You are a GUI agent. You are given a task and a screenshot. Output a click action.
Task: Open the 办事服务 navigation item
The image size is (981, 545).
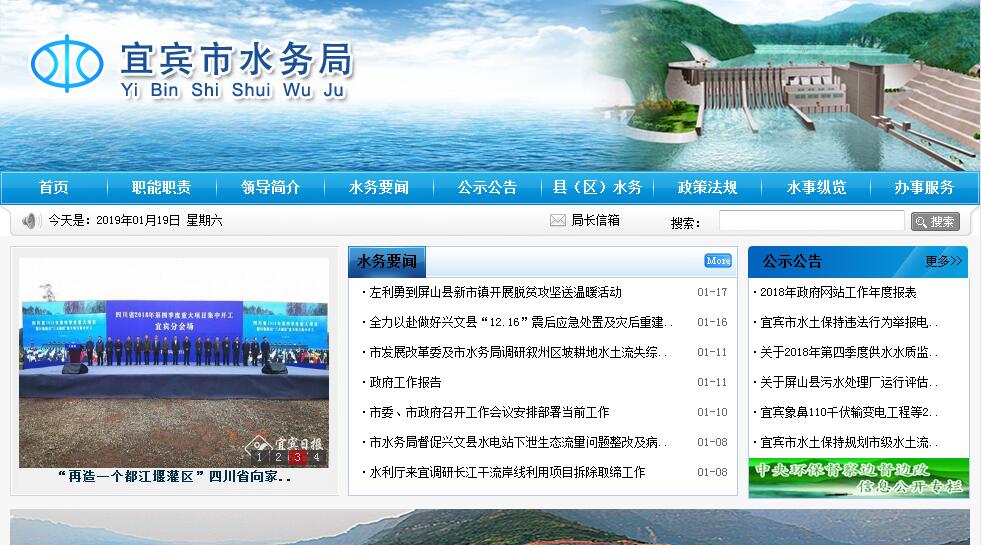pyautogui.click(x=924, y=187)
